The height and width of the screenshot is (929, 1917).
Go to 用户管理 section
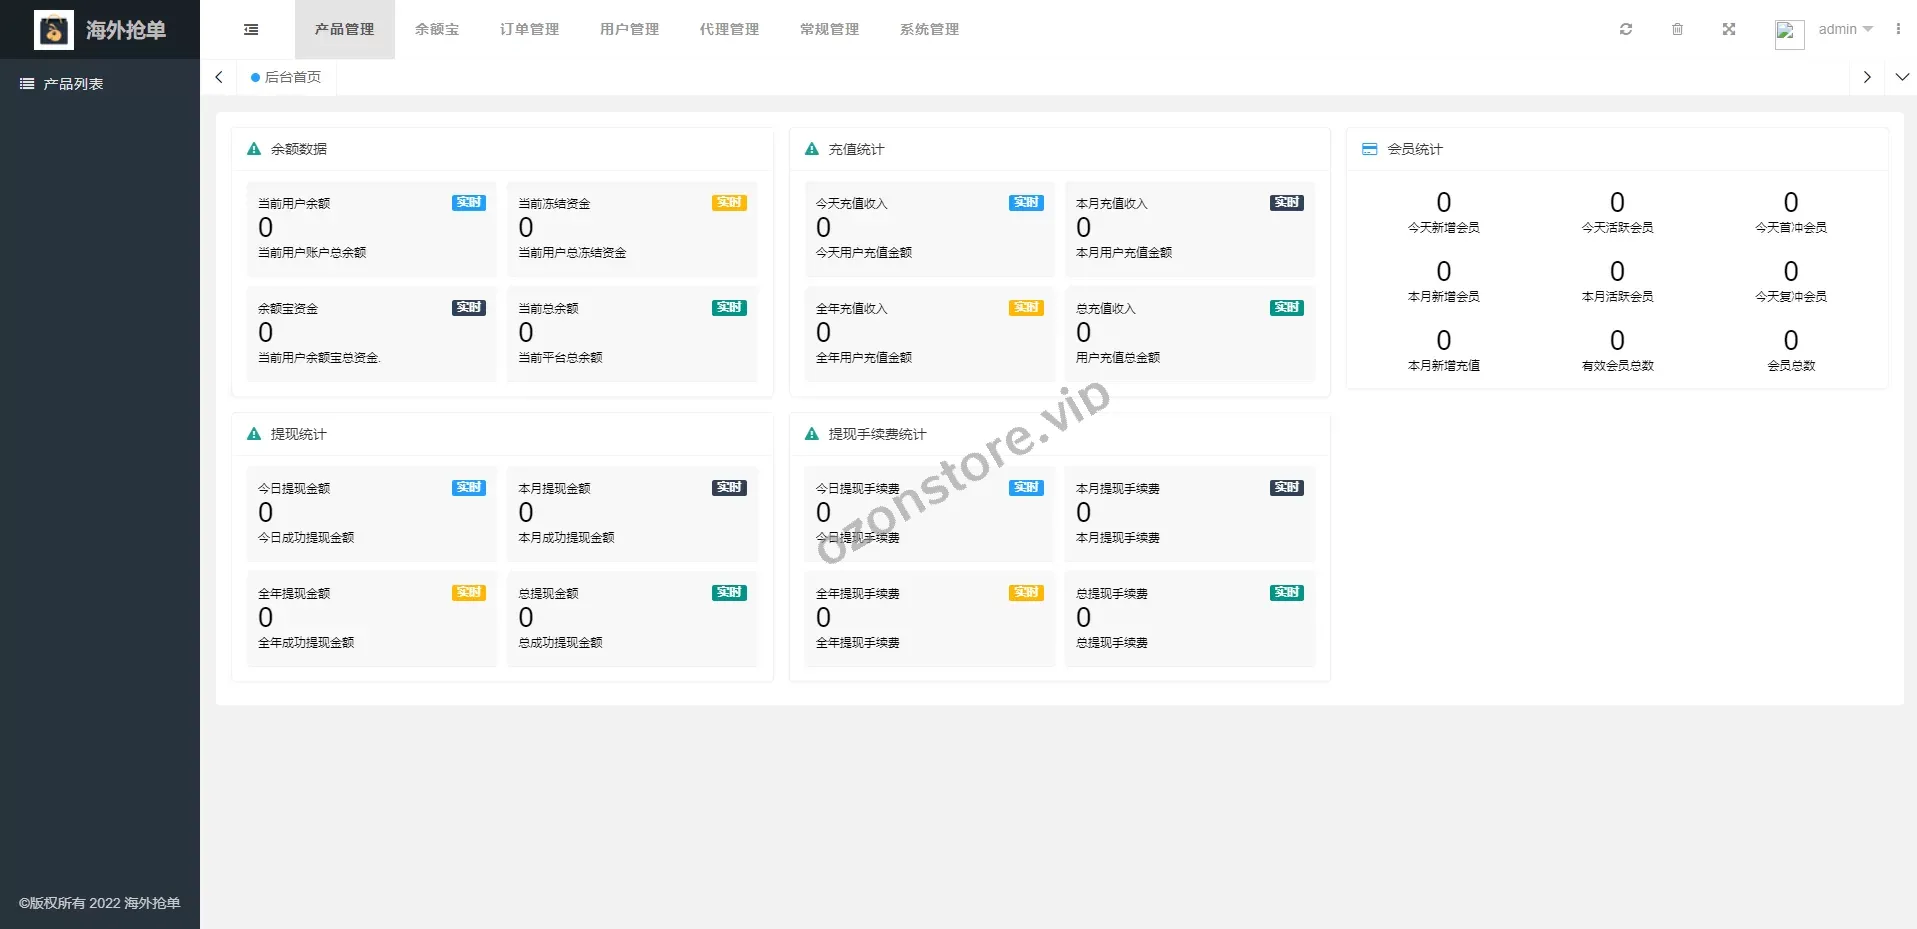[629, 29]
